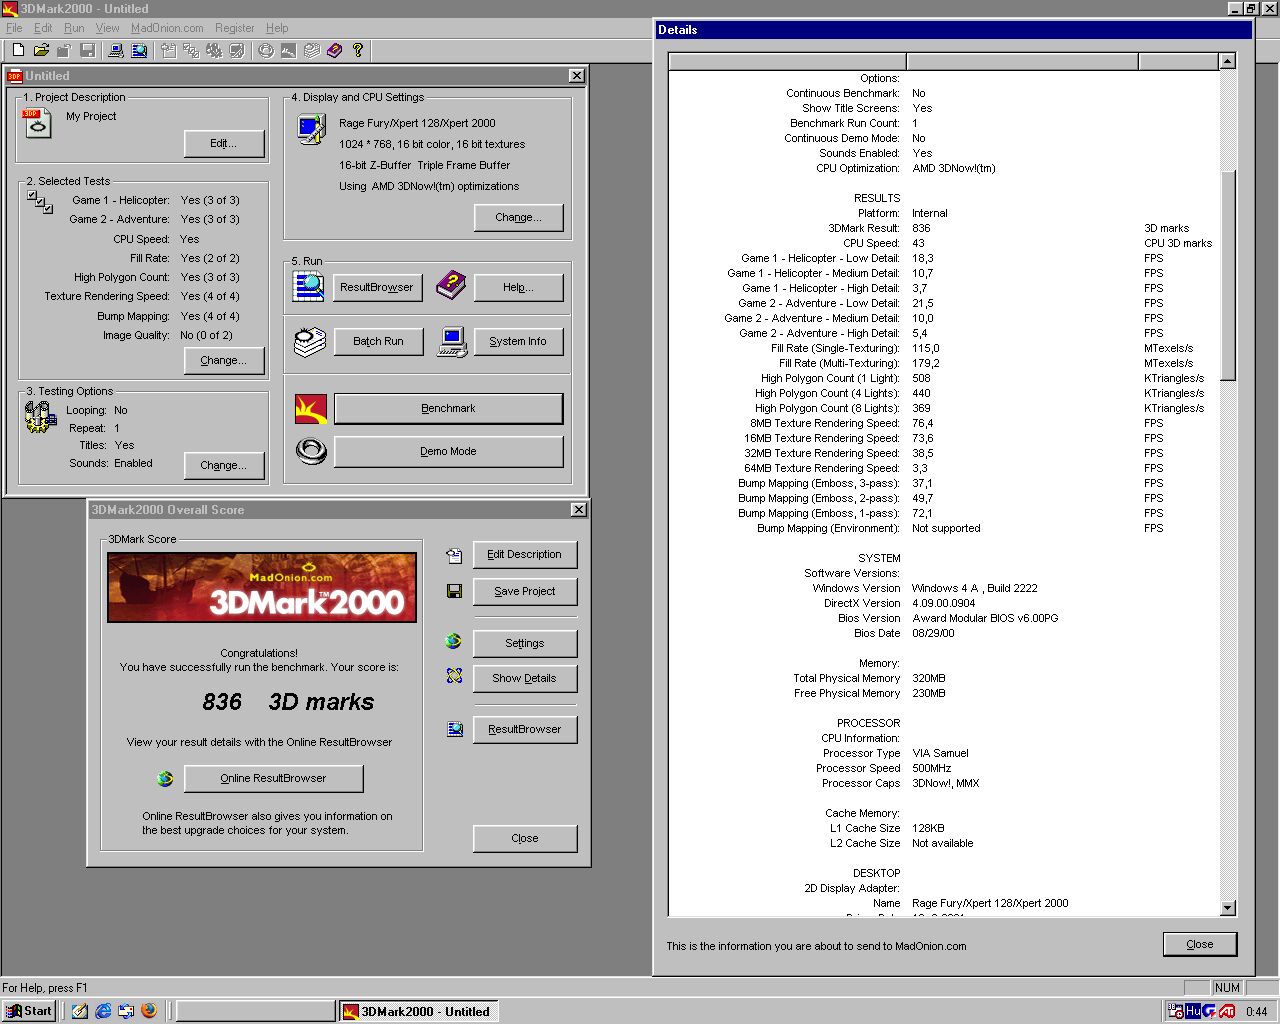Click Edit... in Project Description

[224, 144]
